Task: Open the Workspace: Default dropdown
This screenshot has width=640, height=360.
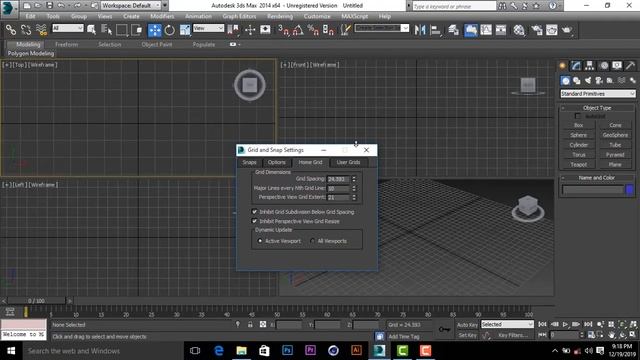Action: tap(131, 5)
